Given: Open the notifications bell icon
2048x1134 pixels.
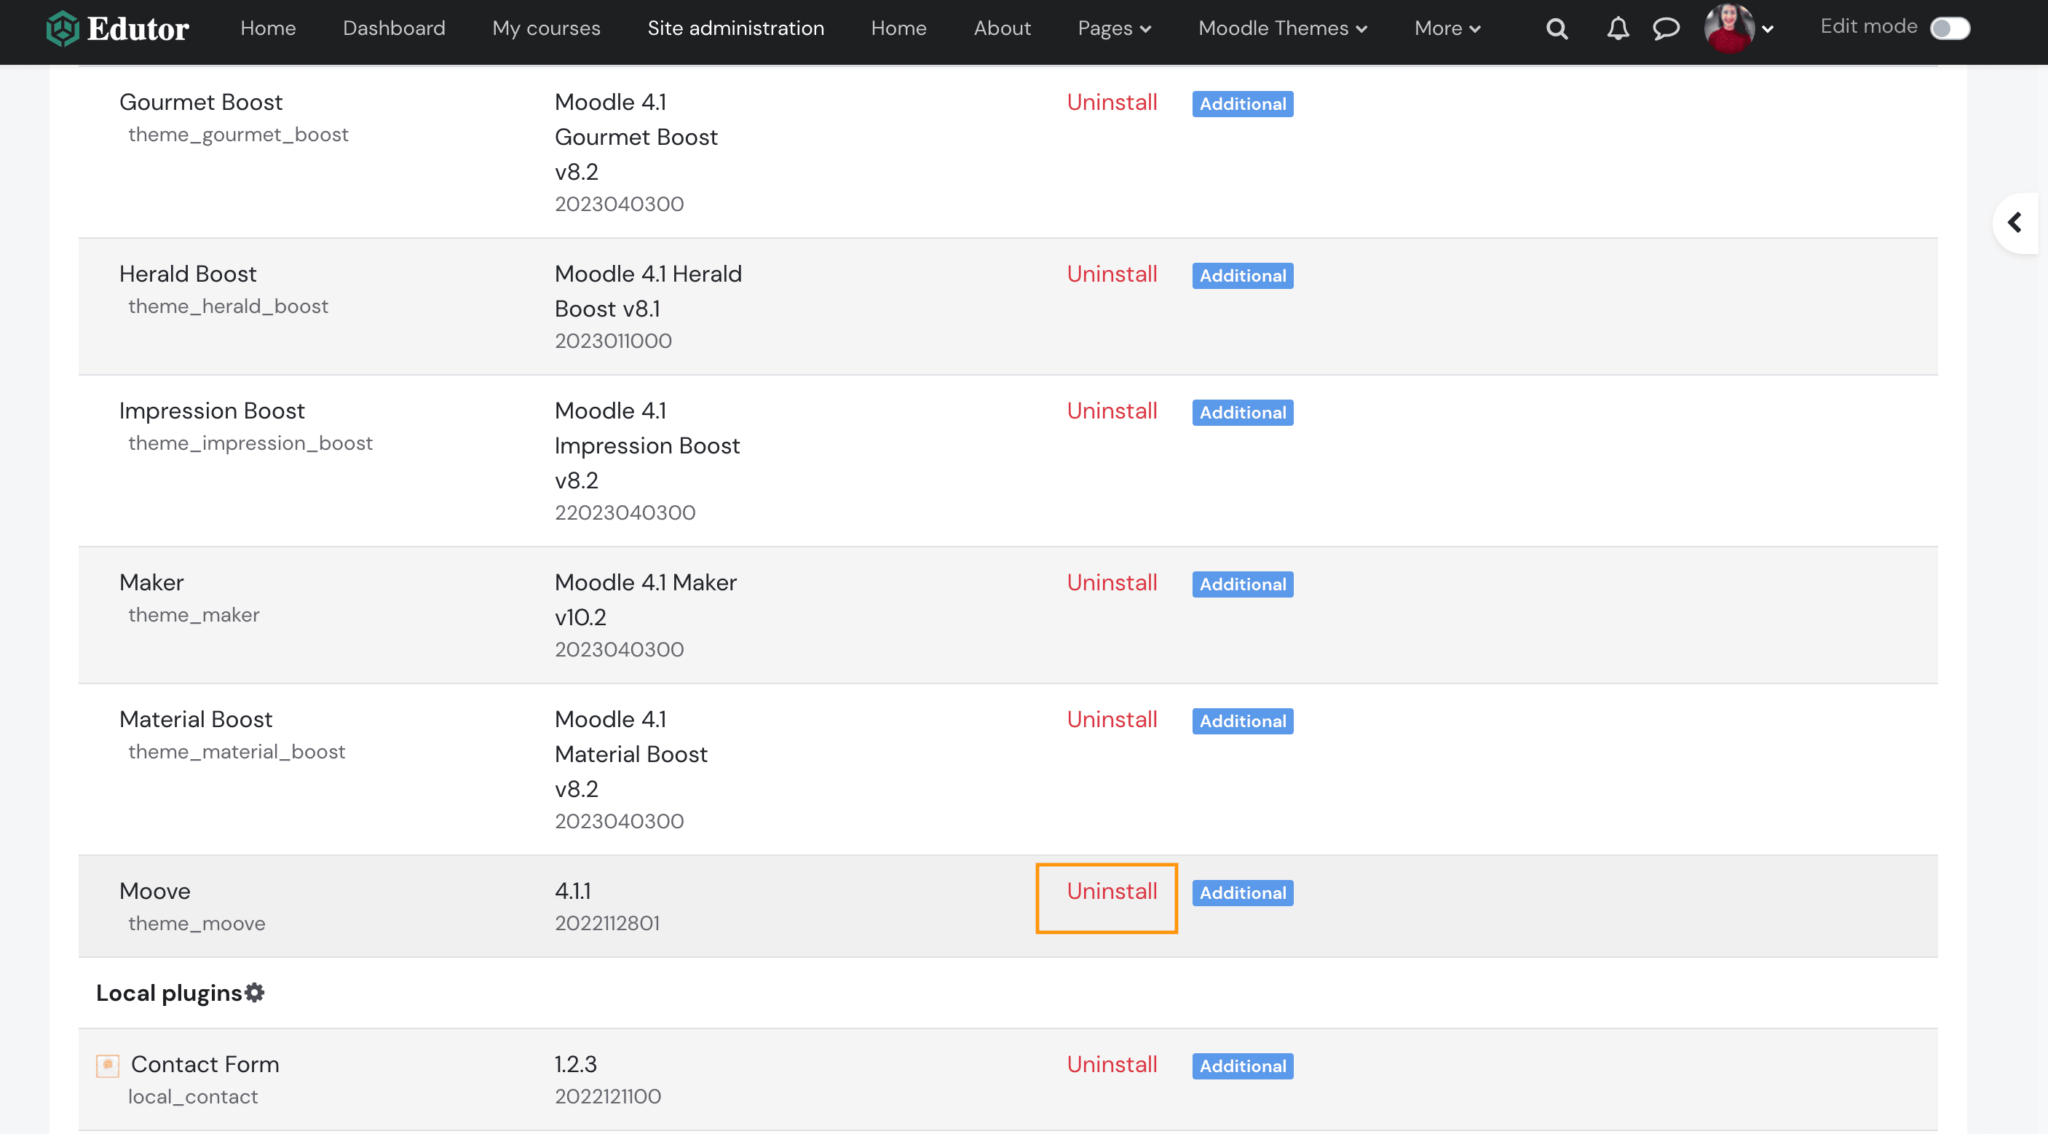Looking at the screenshot, I should [1618, 29].
